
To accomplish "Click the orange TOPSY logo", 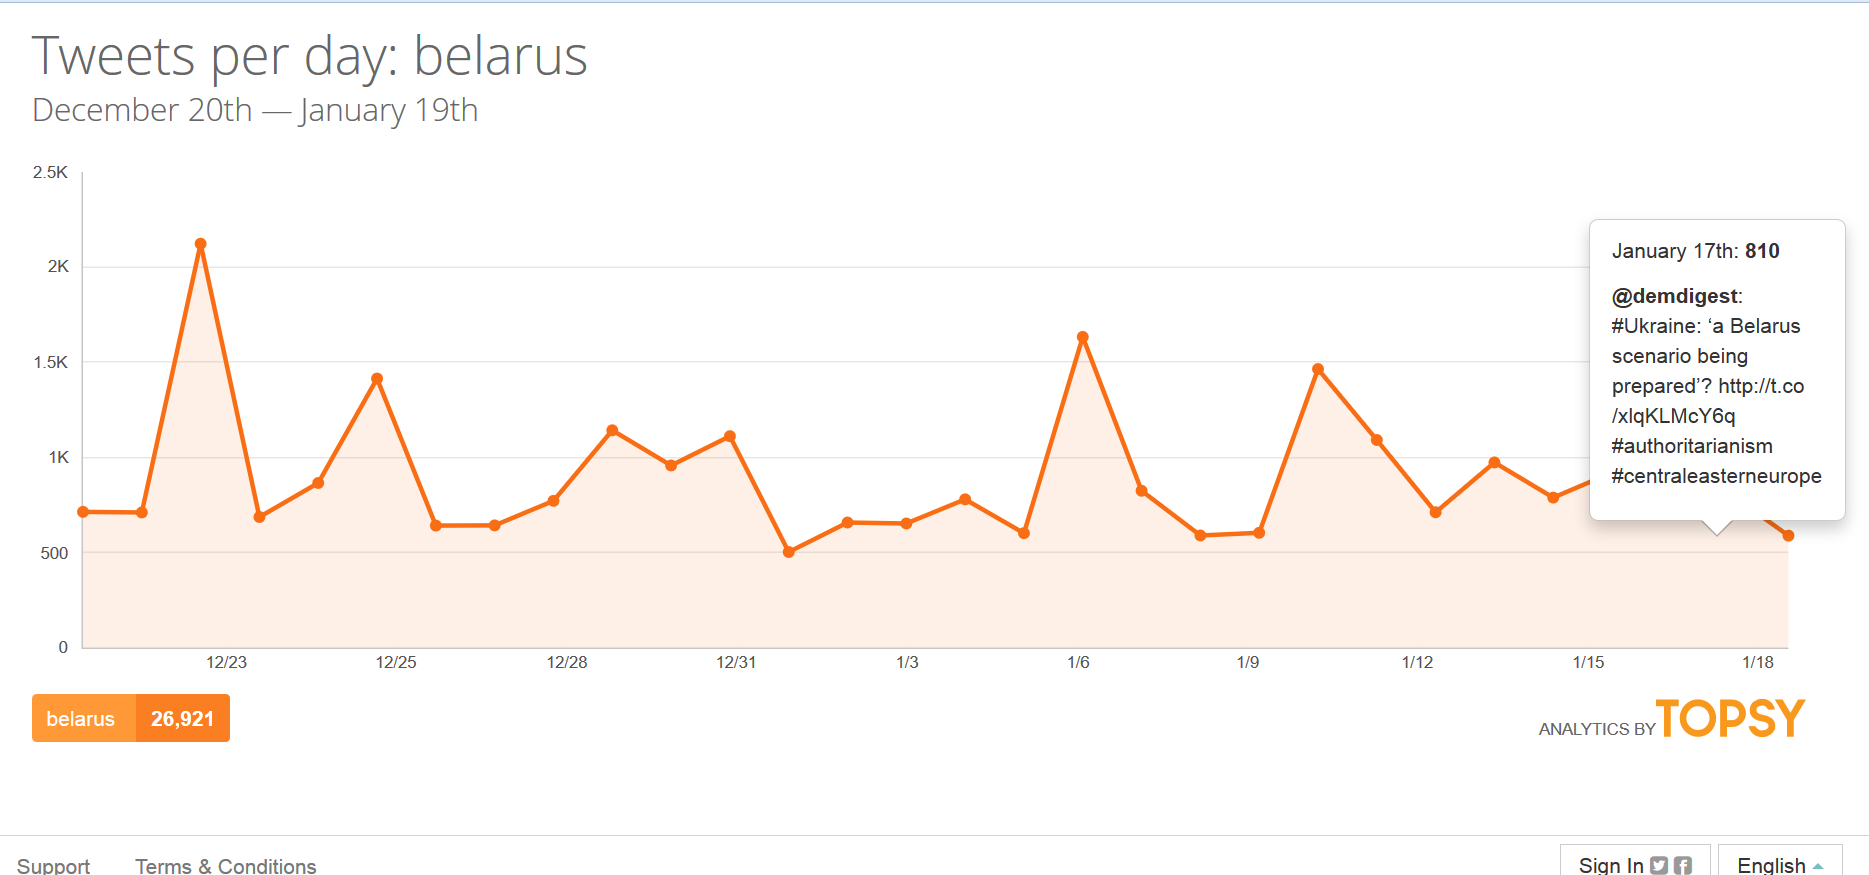I will [x=1730, y=719].
